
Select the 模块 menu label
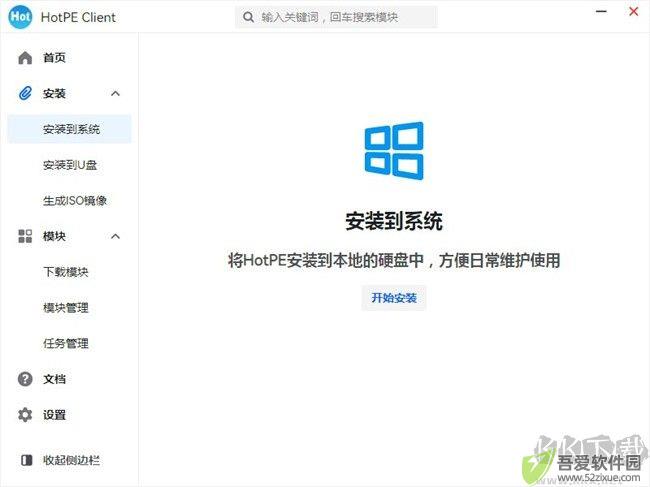(54, 236)
